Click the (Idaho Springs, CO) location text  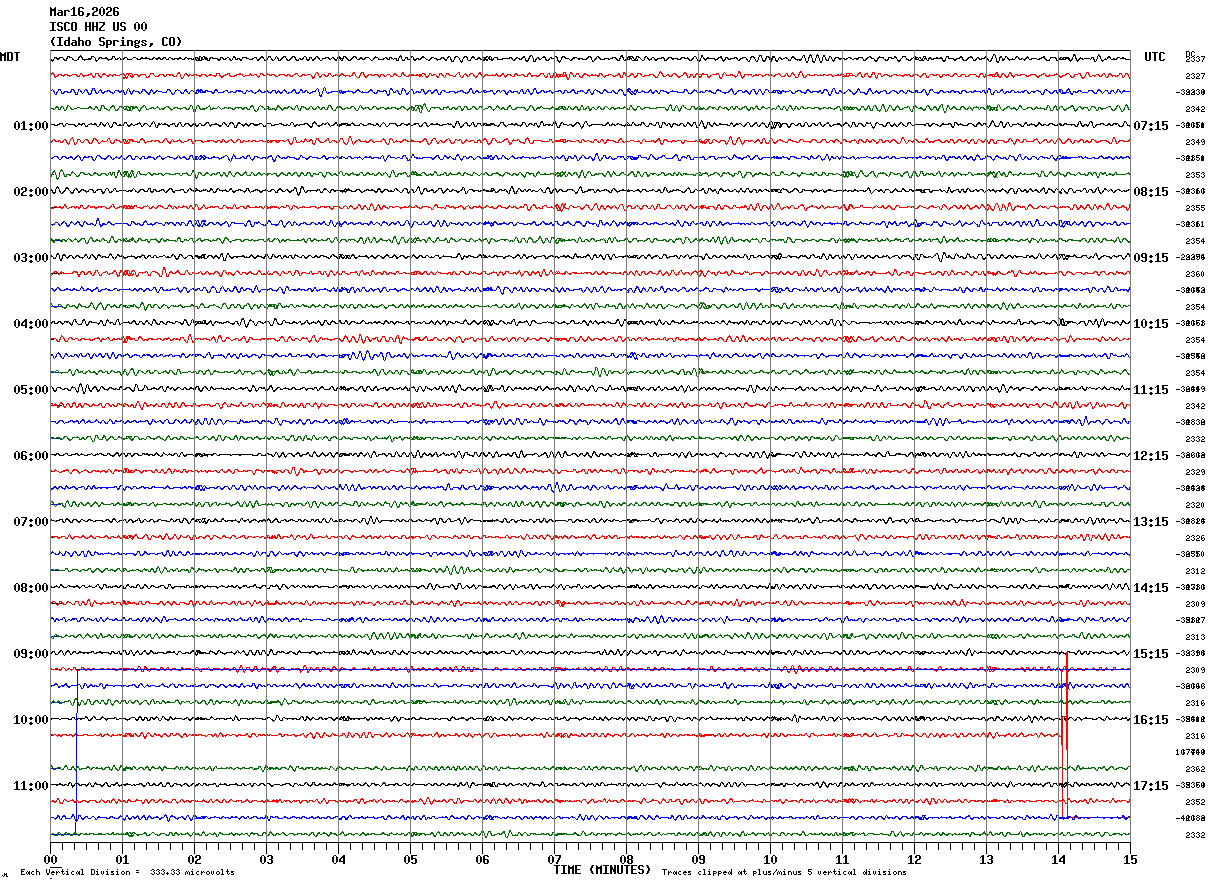116,42
